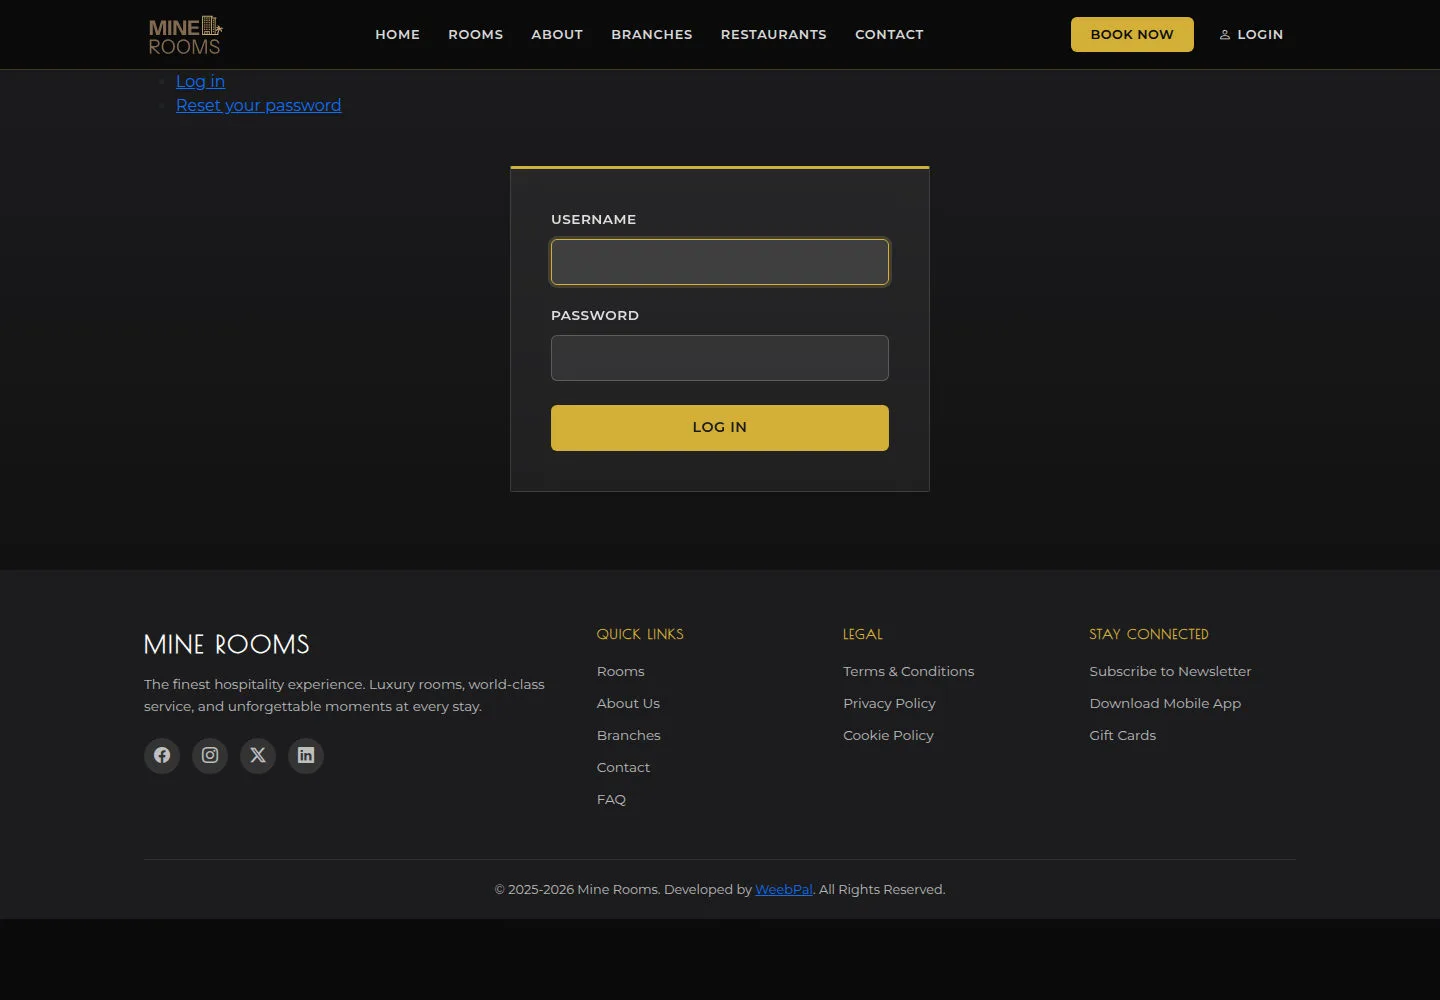Visit the WeebPal developer link
This screenshot has height=1000, width=1440.
[784, 889]
